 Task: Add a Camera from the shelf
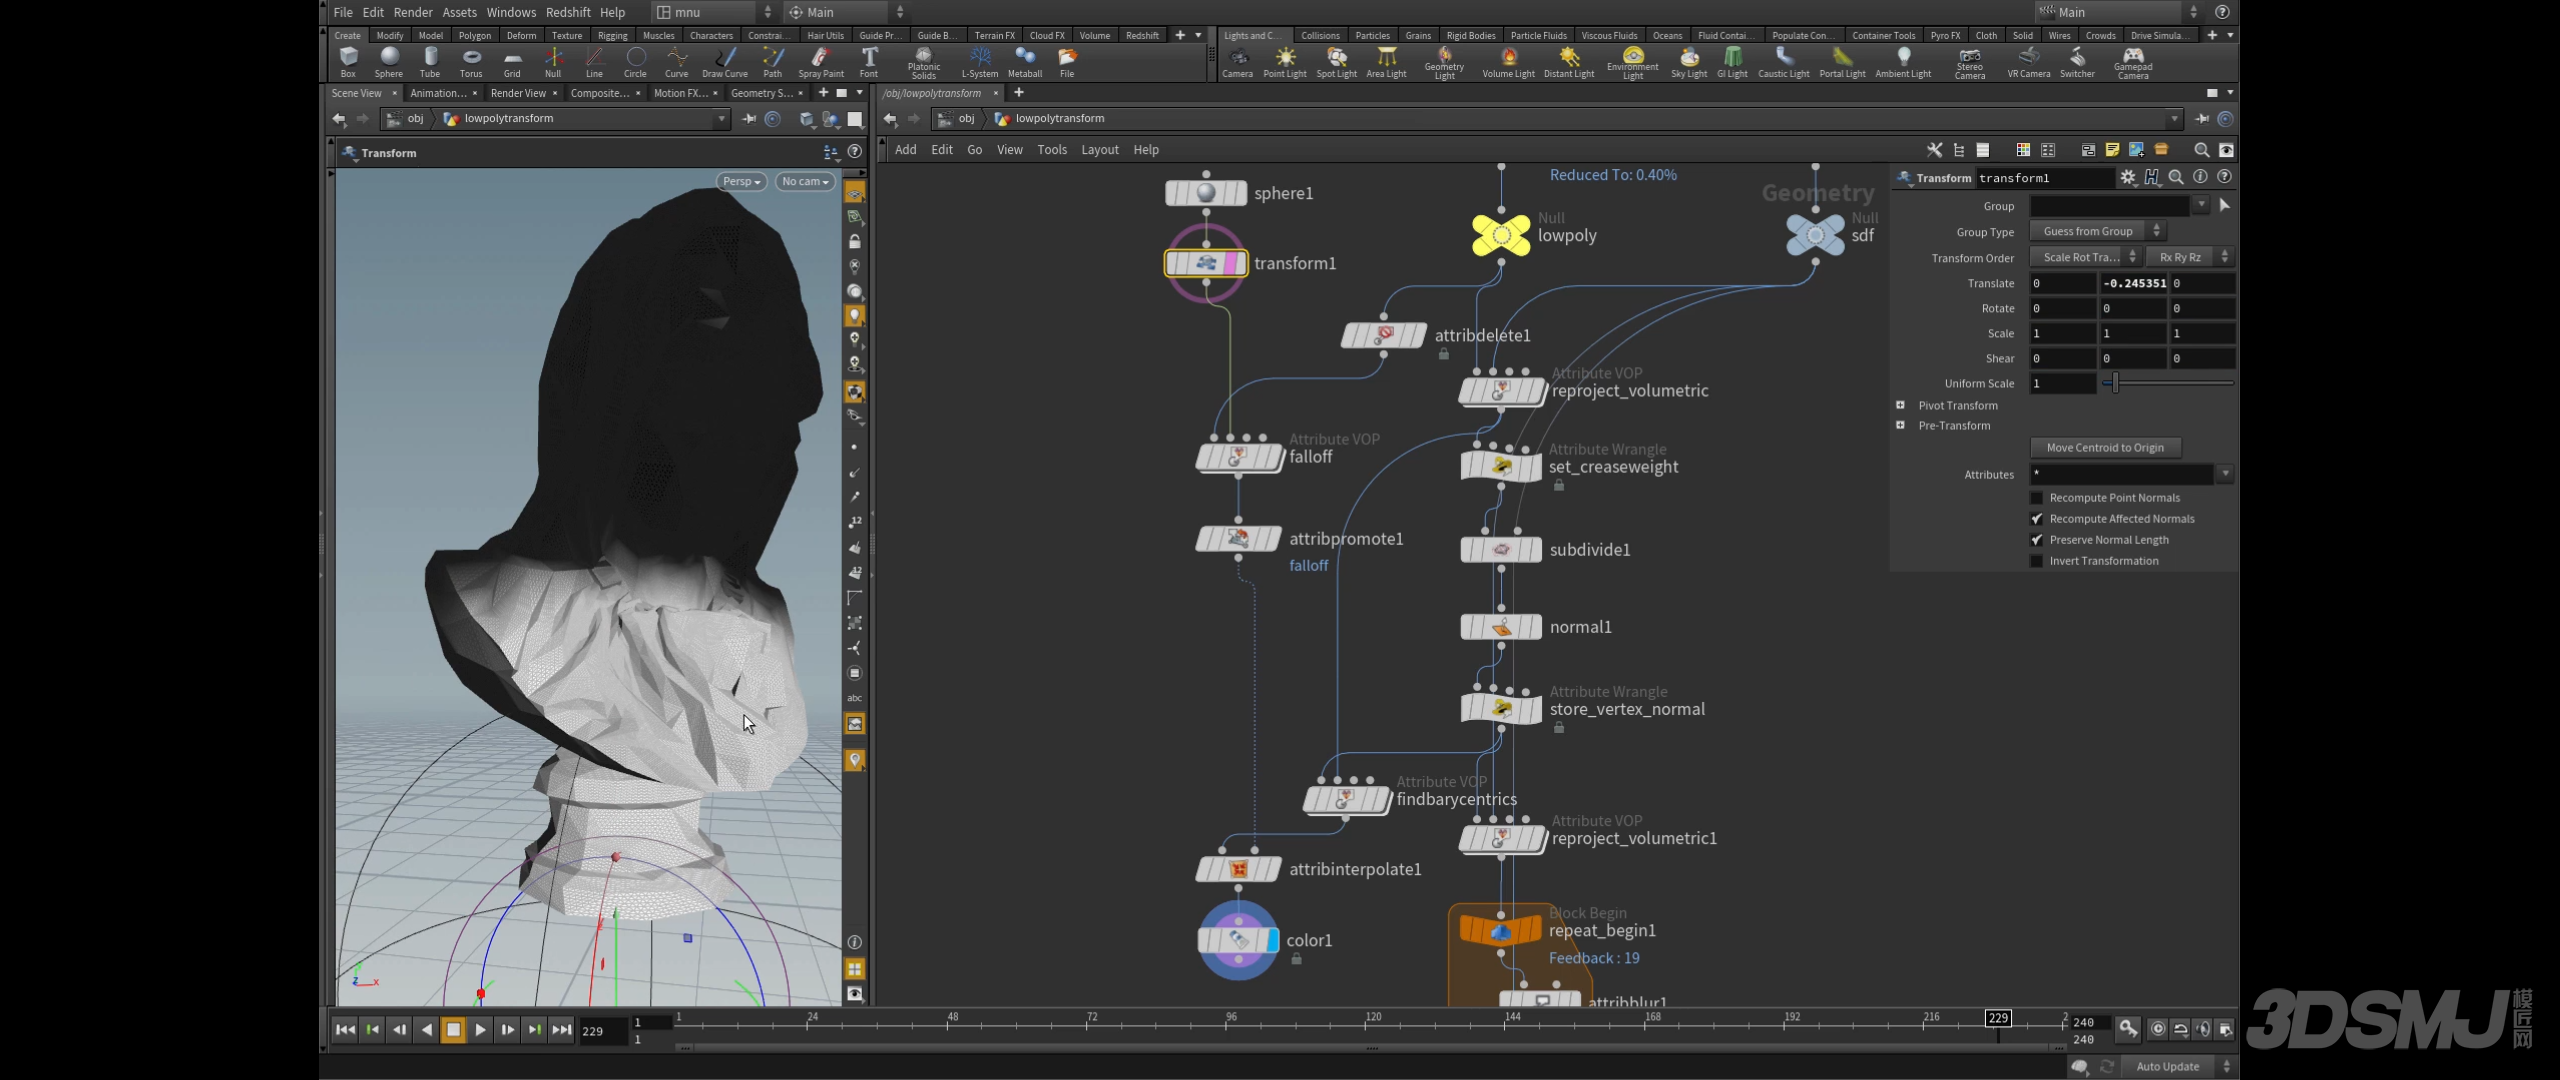[x=1238, y=62]
